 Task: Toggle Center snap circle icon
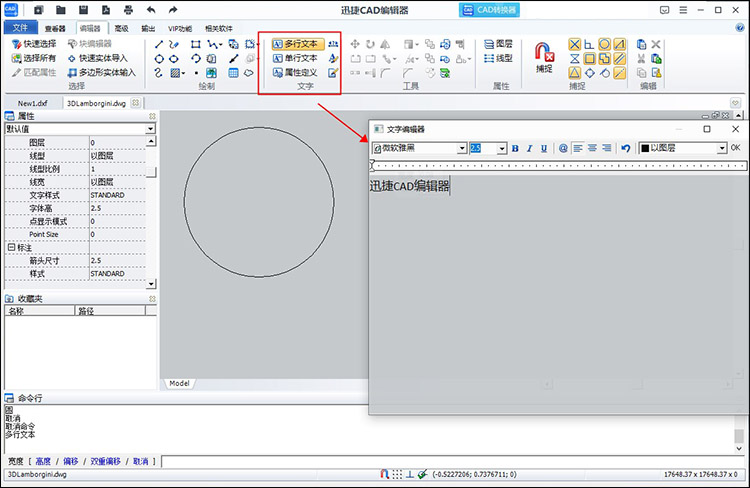click(x=605, y=44)
